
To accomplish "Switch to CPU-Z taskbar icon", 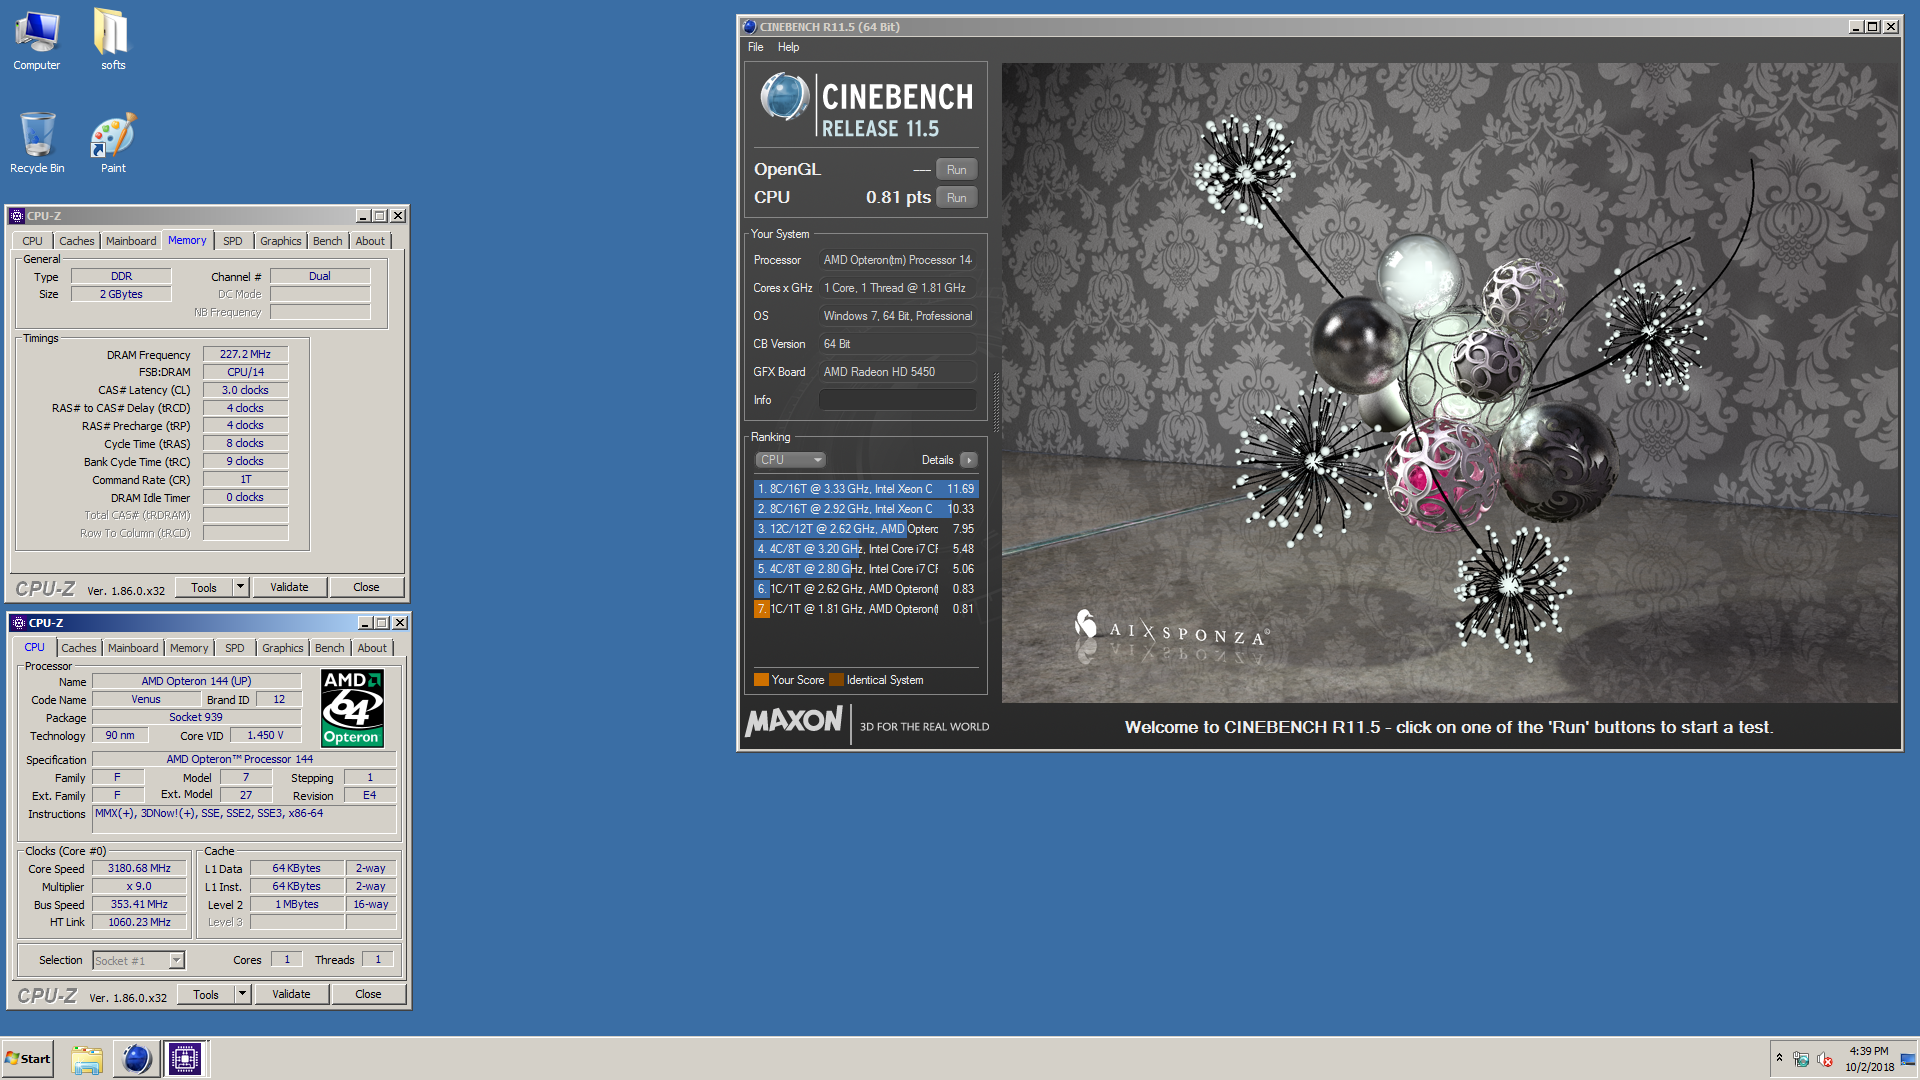I will [185, 1059].
